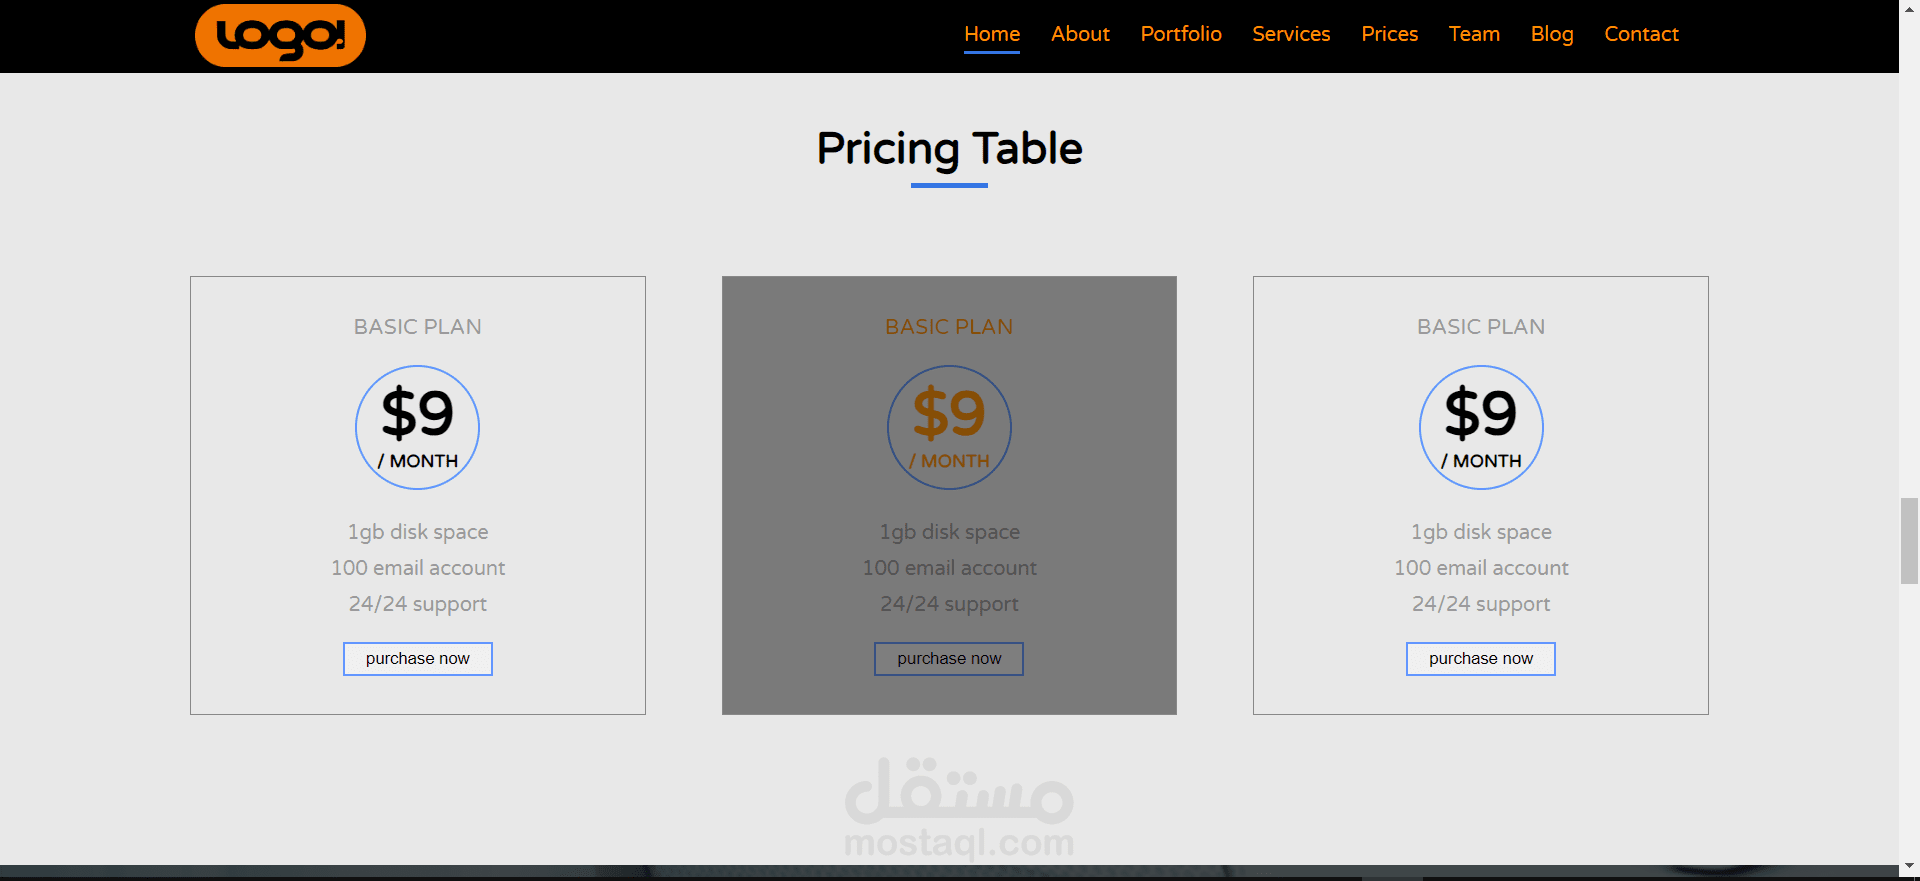Click the orange BASIC PLAN title in the middle card
The image size is (1920, 881).
(949, 327)
